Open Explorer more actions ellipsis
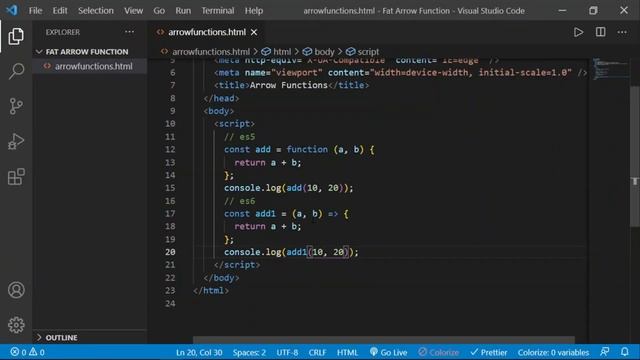 129,32
